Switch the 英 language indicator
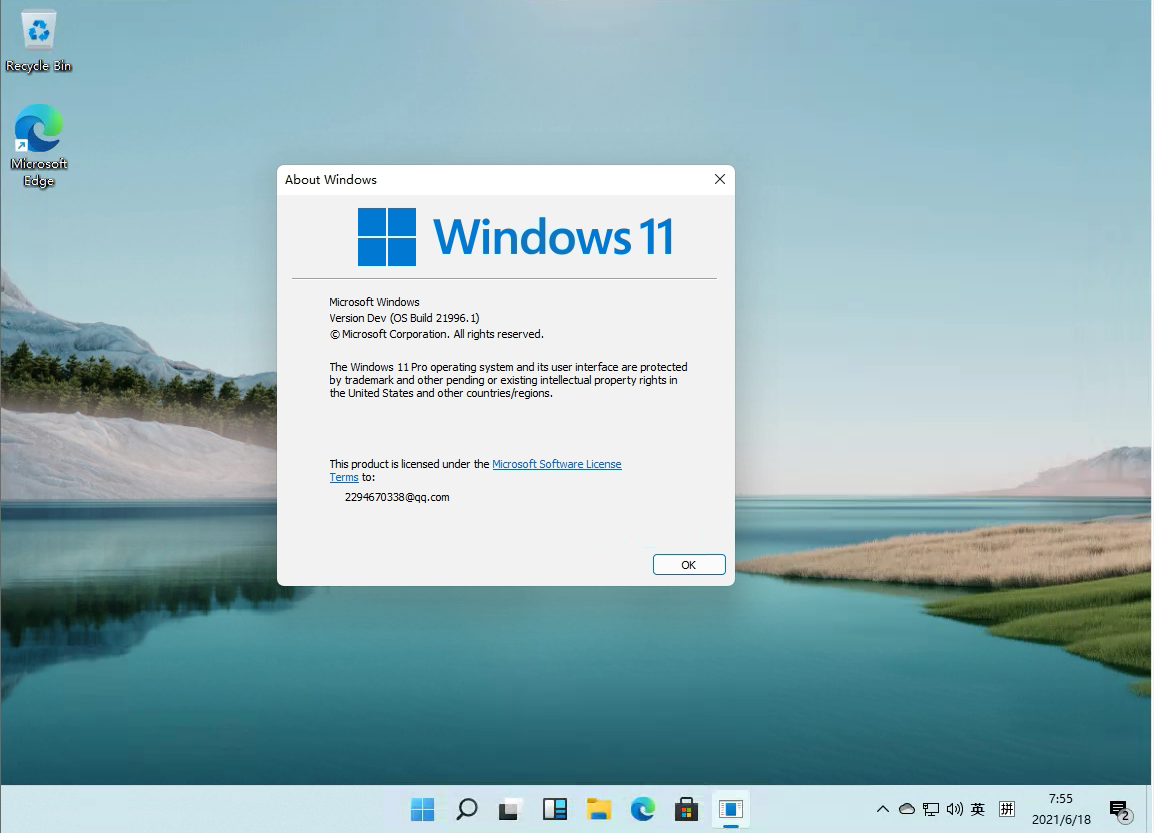The image size is (1154, 833). point(978,809)
